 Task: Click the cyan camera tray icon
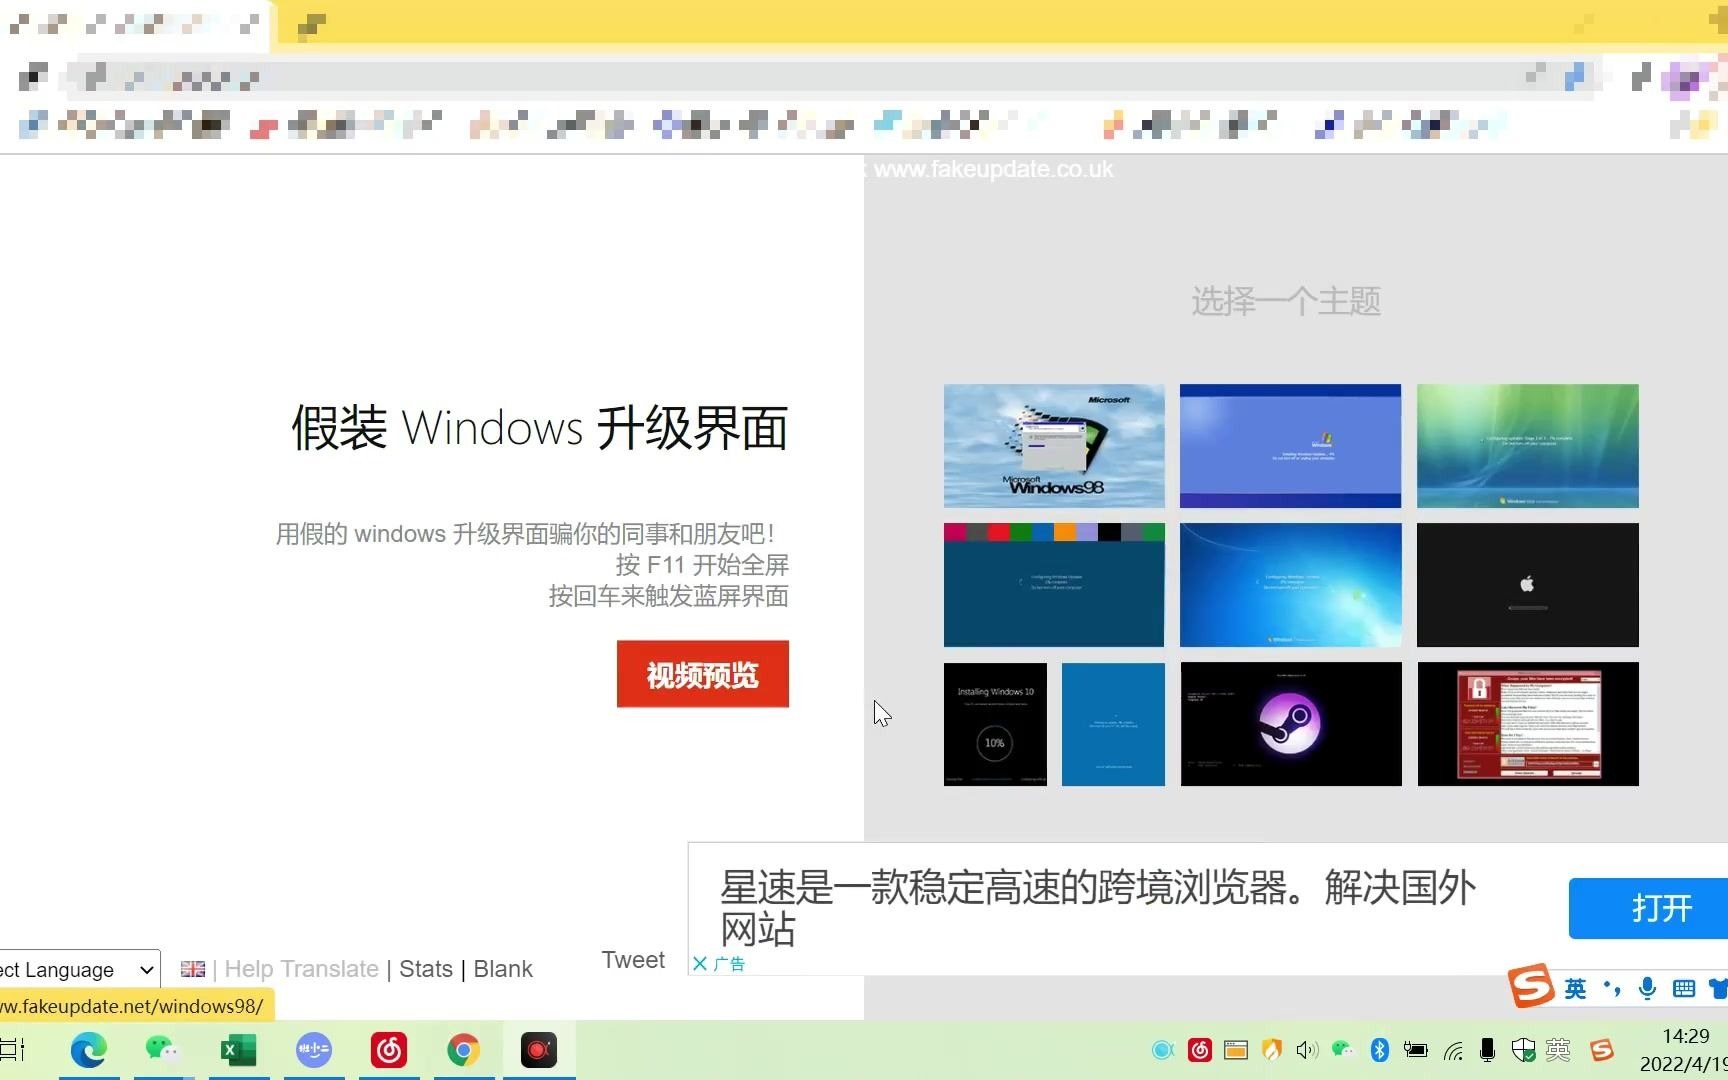[x=1162, y=1050]
